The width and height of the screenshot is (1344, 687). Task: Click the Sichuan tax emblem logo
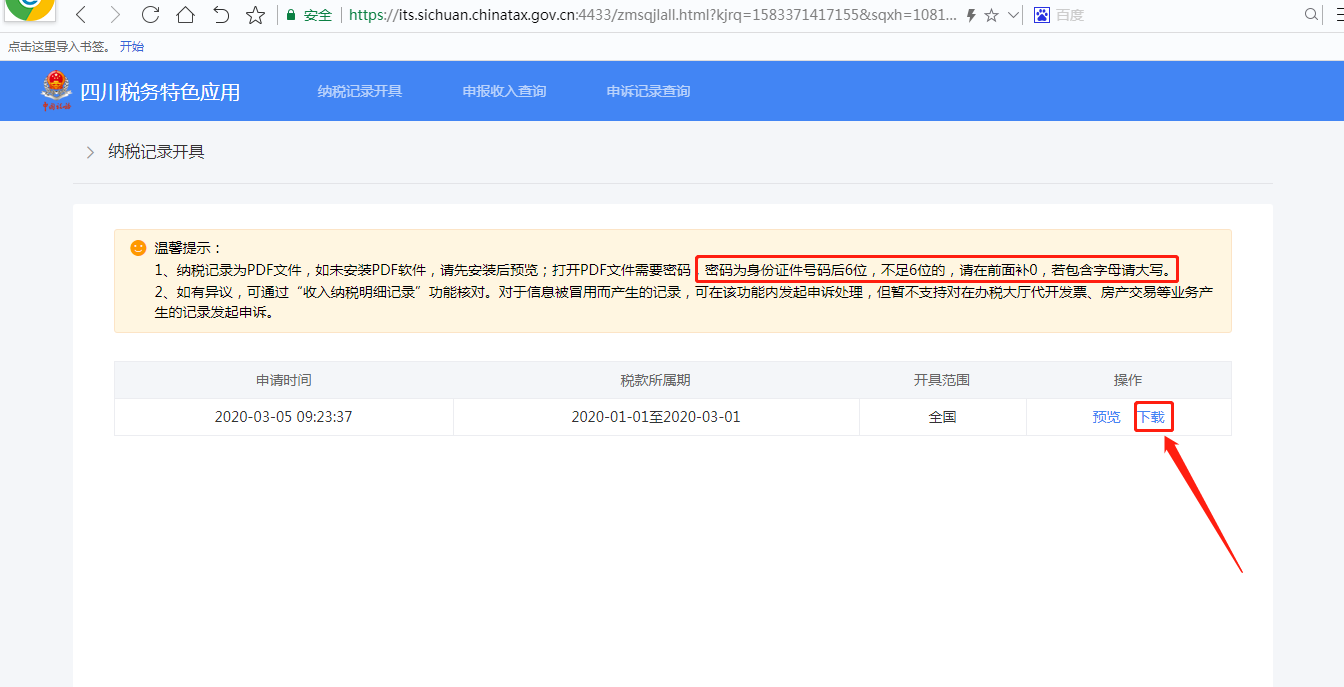(56, 91)
